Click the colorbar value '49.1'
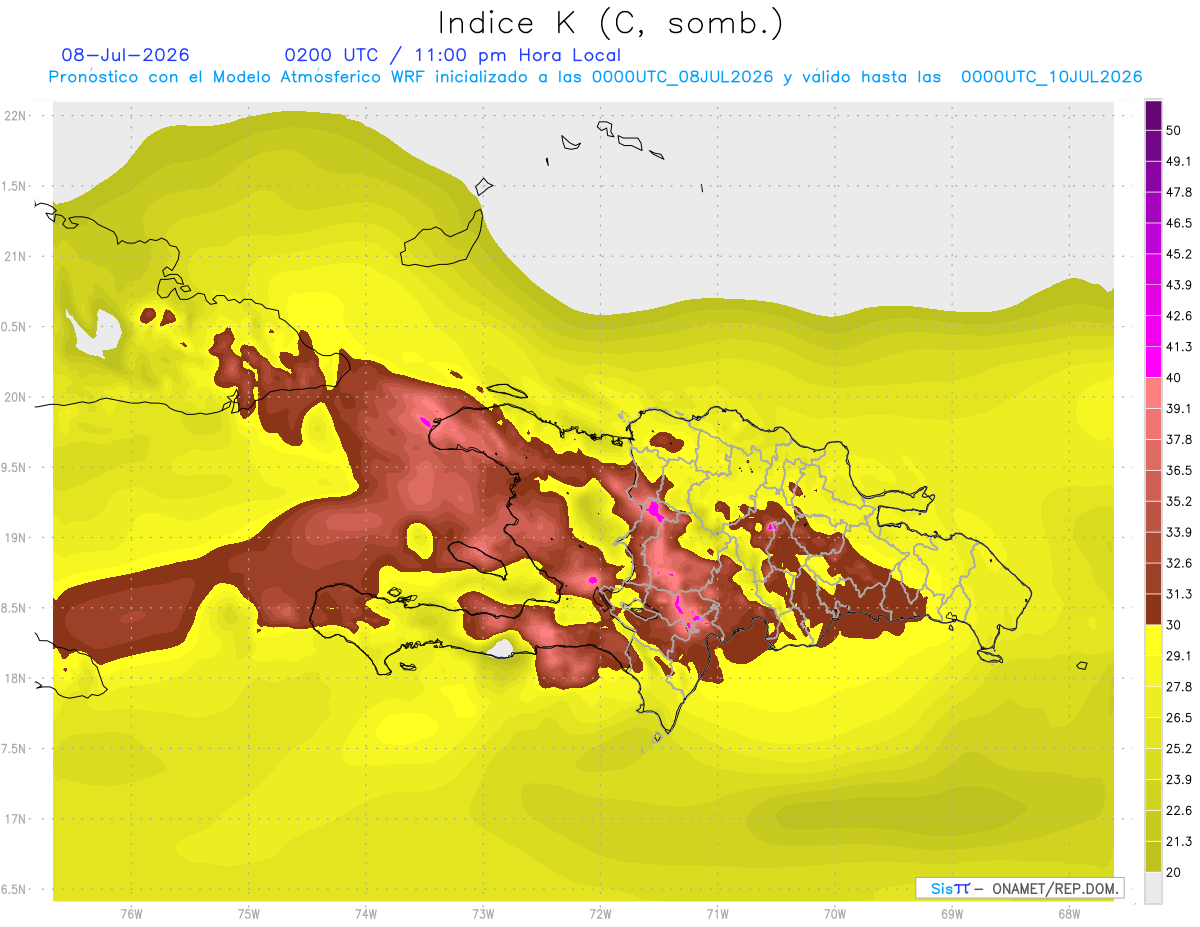Viewport: 1200px width, 927px height. click(1179, 161)
